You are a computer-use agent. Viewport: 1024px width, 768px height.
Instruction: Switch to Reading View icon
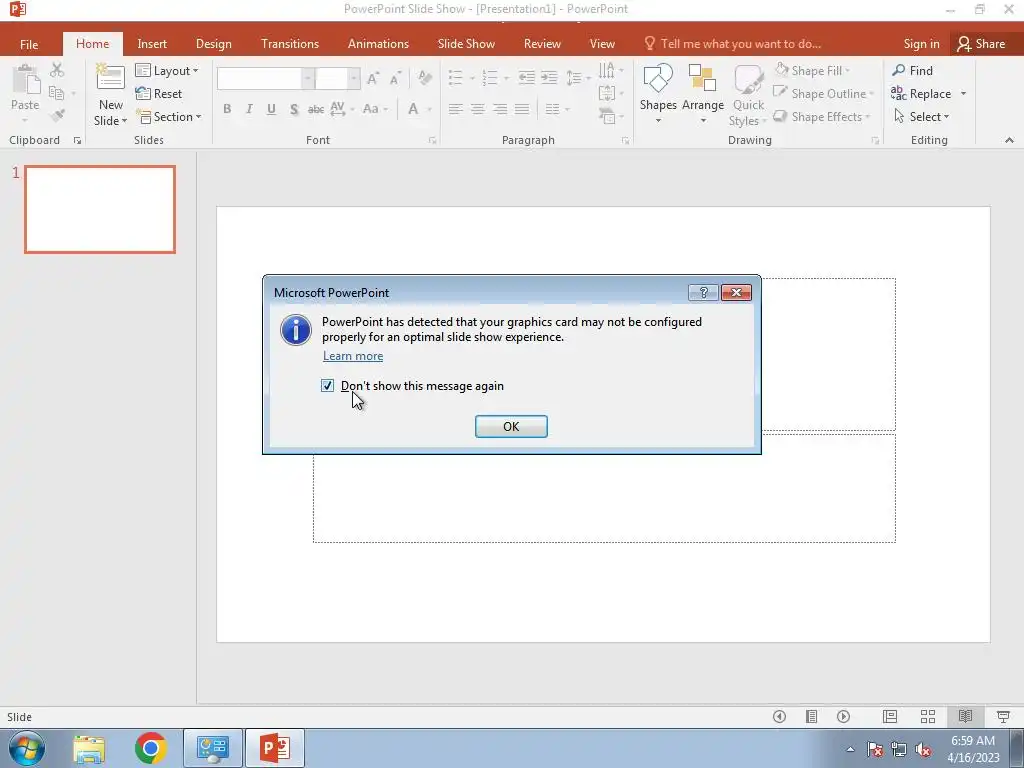965,716
